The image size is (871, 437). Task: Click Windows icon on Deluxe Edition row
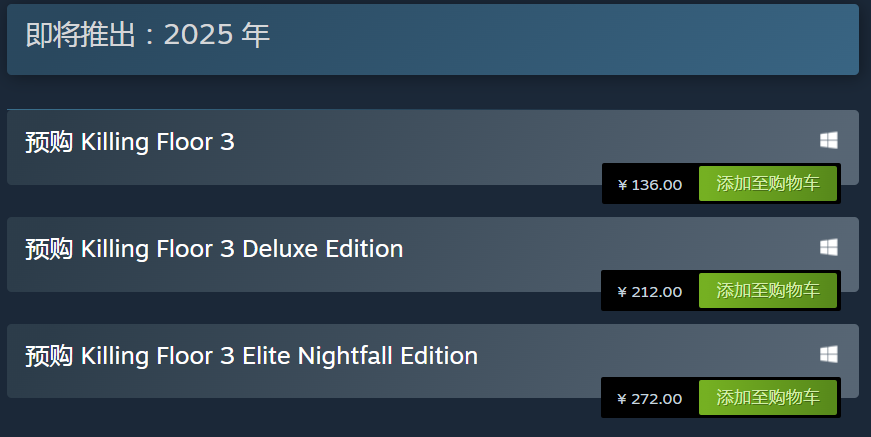[828, 247]
